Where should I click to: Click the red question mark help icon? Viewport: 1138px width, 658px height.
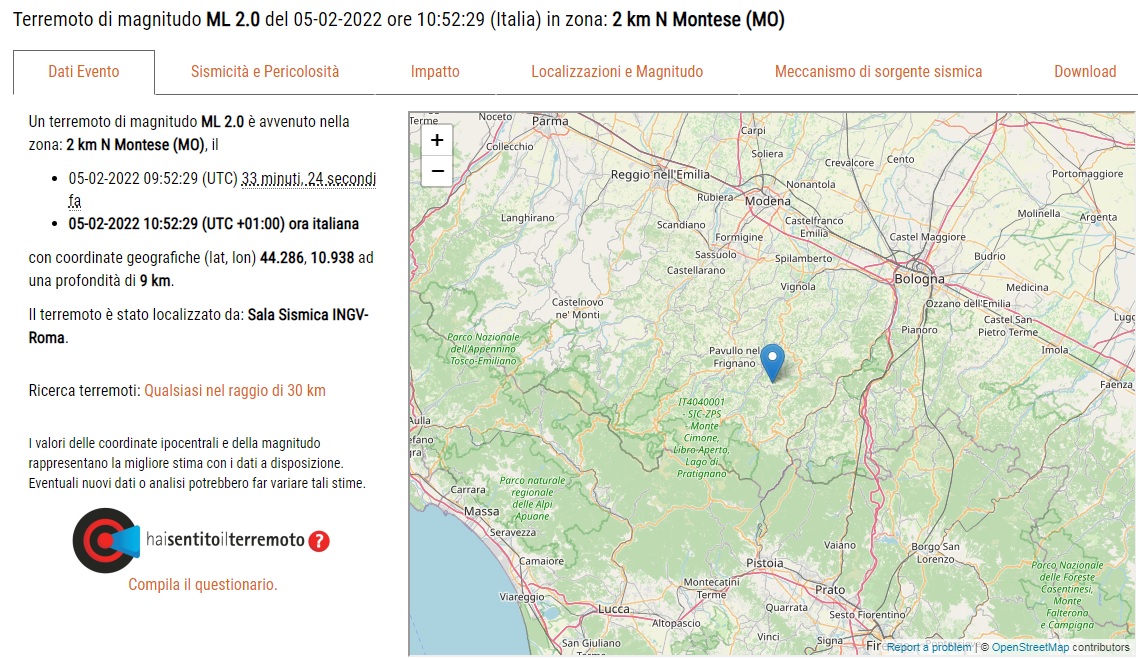[x=319, y=541]
